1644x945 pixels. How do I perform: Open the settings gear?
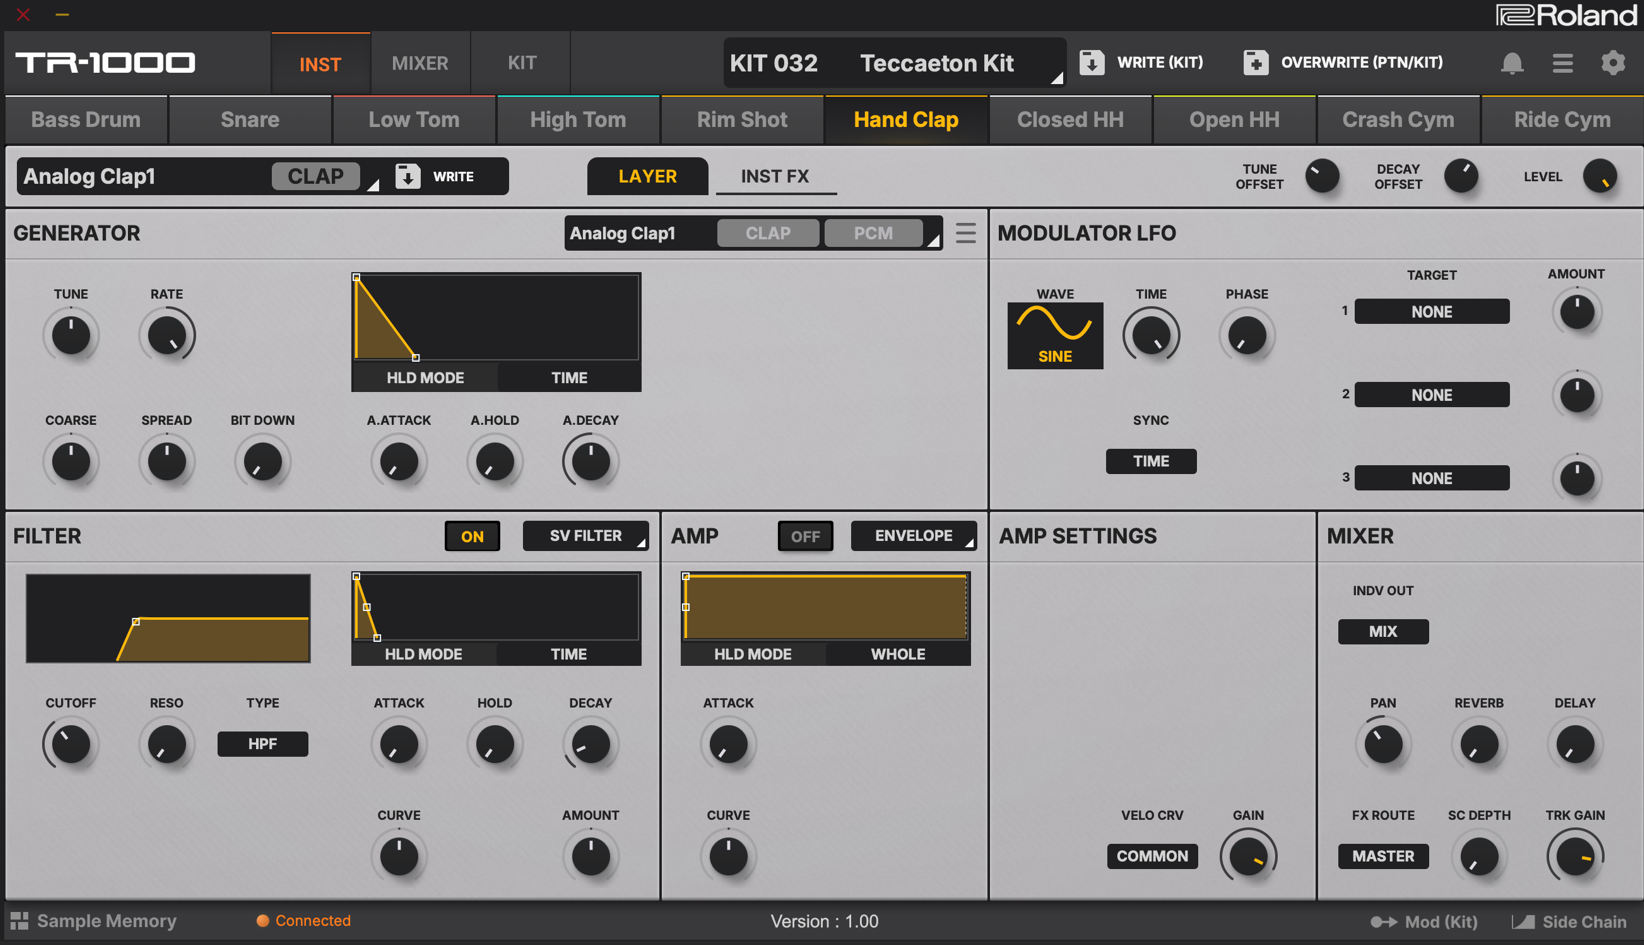tap(1612, 63)
